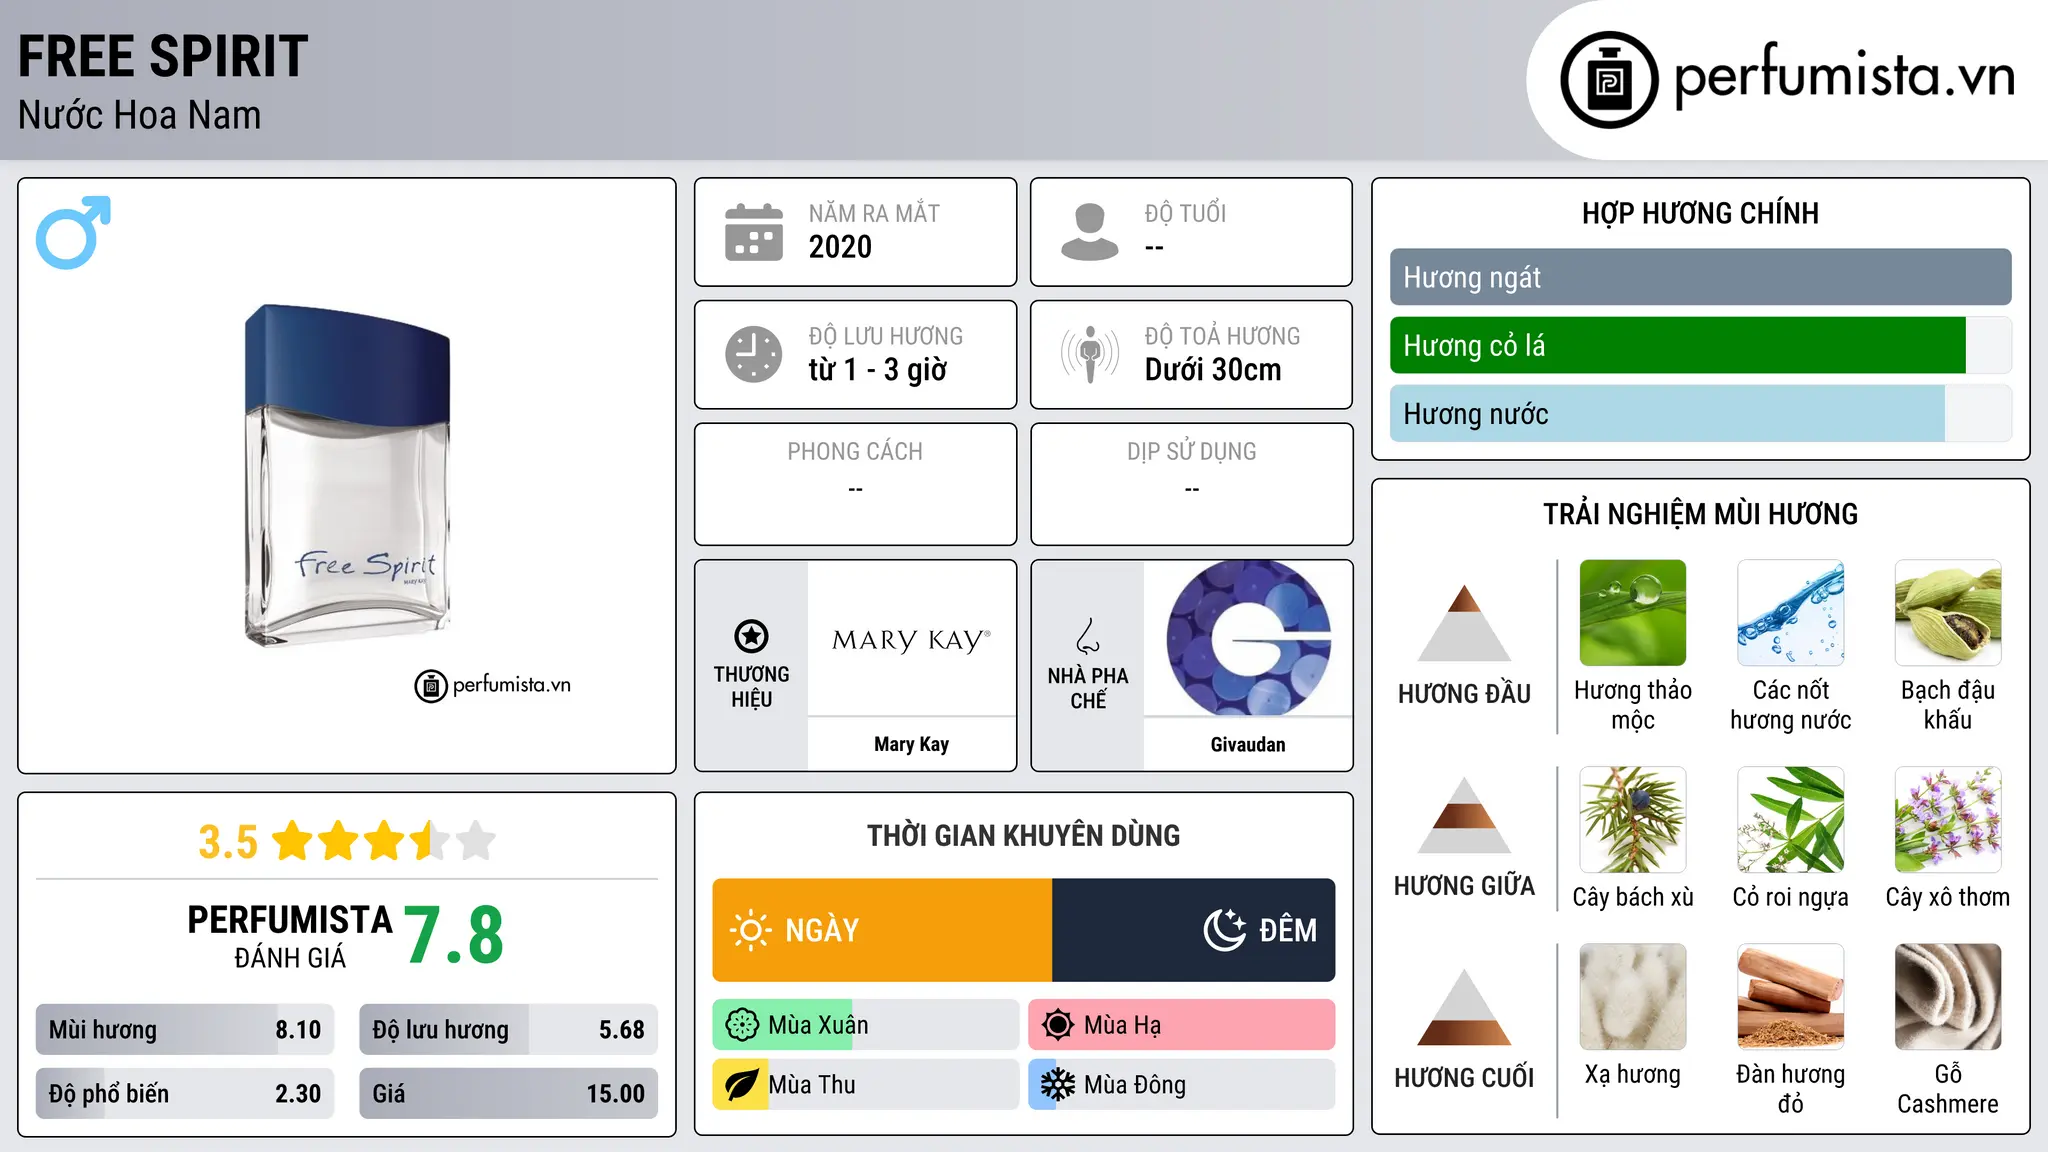Click the launch year 2020 value
Viewport: 2048px width, 1152px height.
840,247
